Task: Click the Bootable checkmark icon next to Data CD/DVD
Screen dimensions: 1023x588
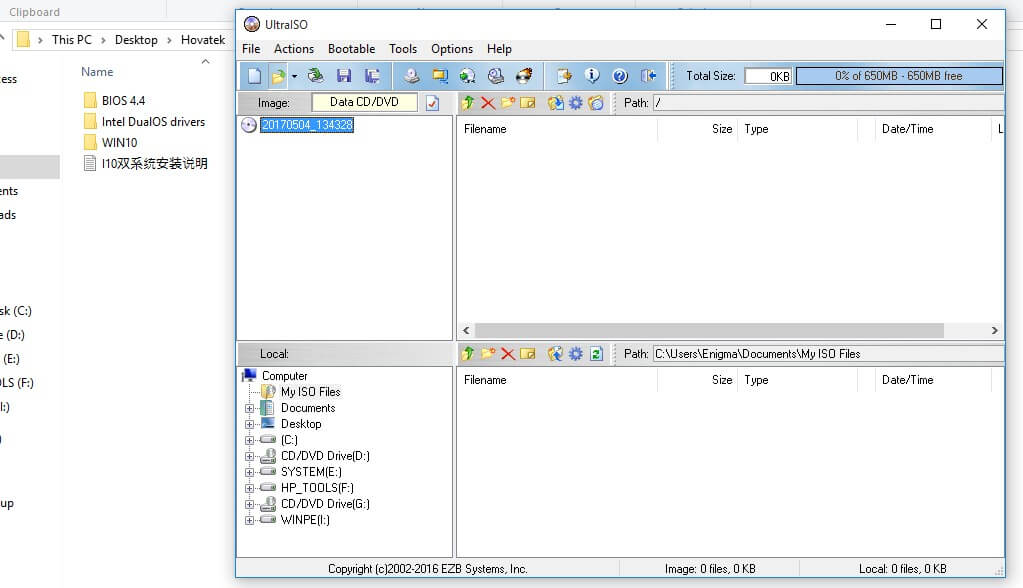Action: pyautogui.click(x=433, y=103)
